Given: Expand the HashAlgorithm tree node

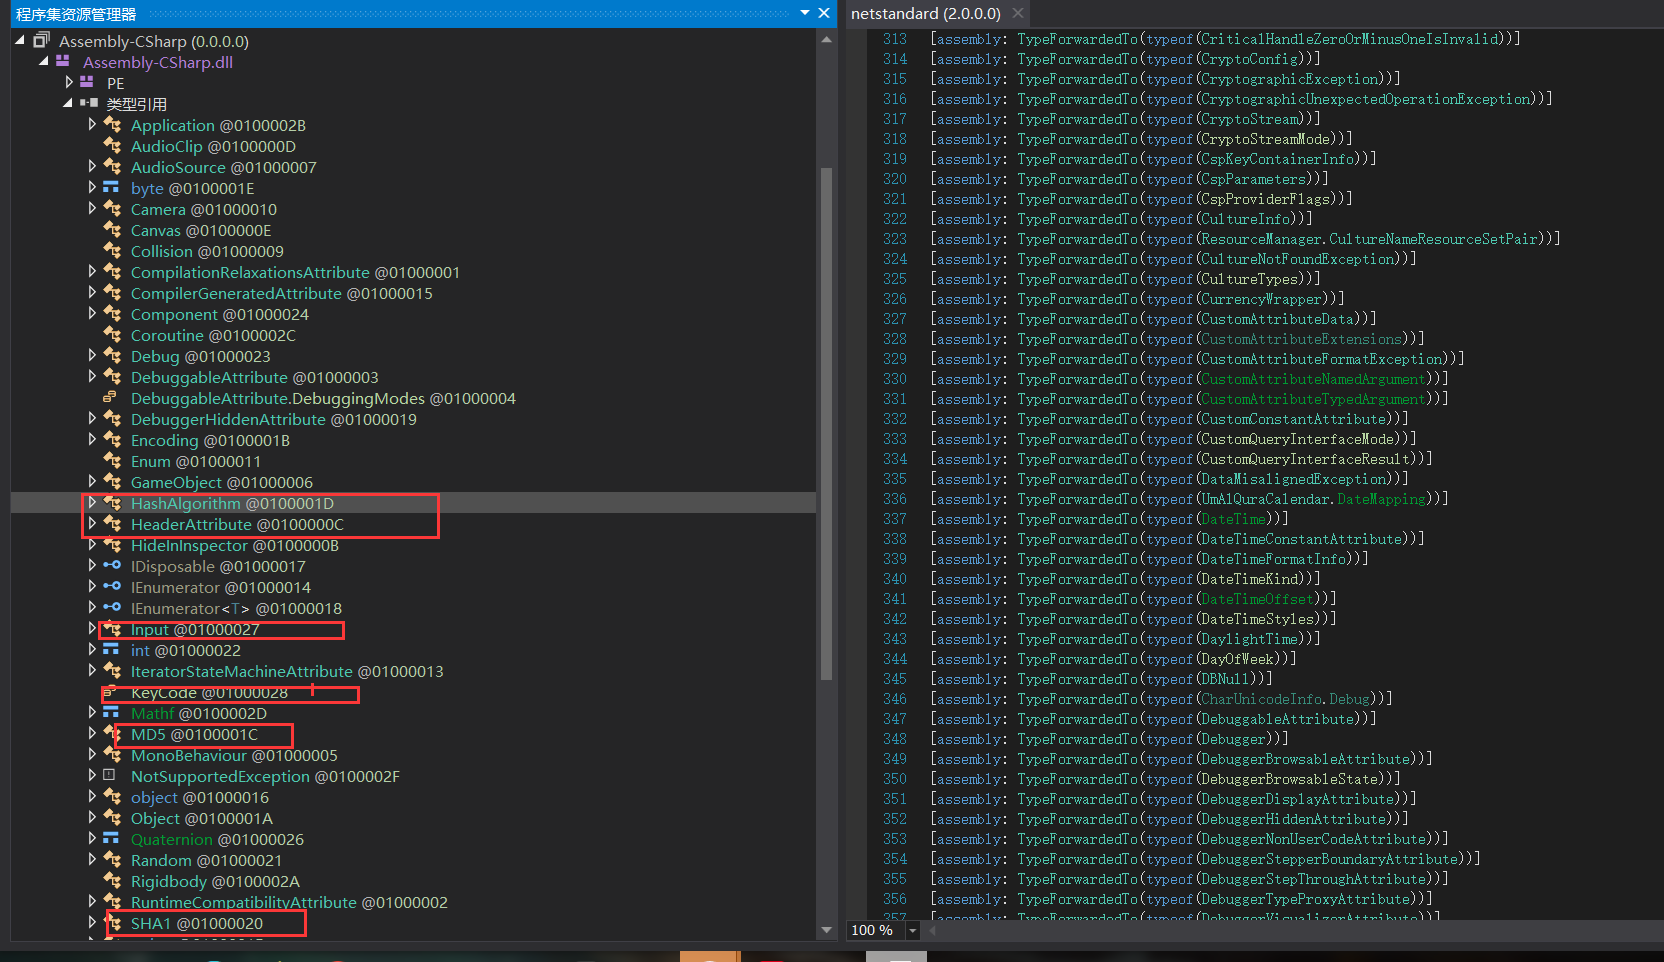Looking at the screenshot, I should coord(92,503).
